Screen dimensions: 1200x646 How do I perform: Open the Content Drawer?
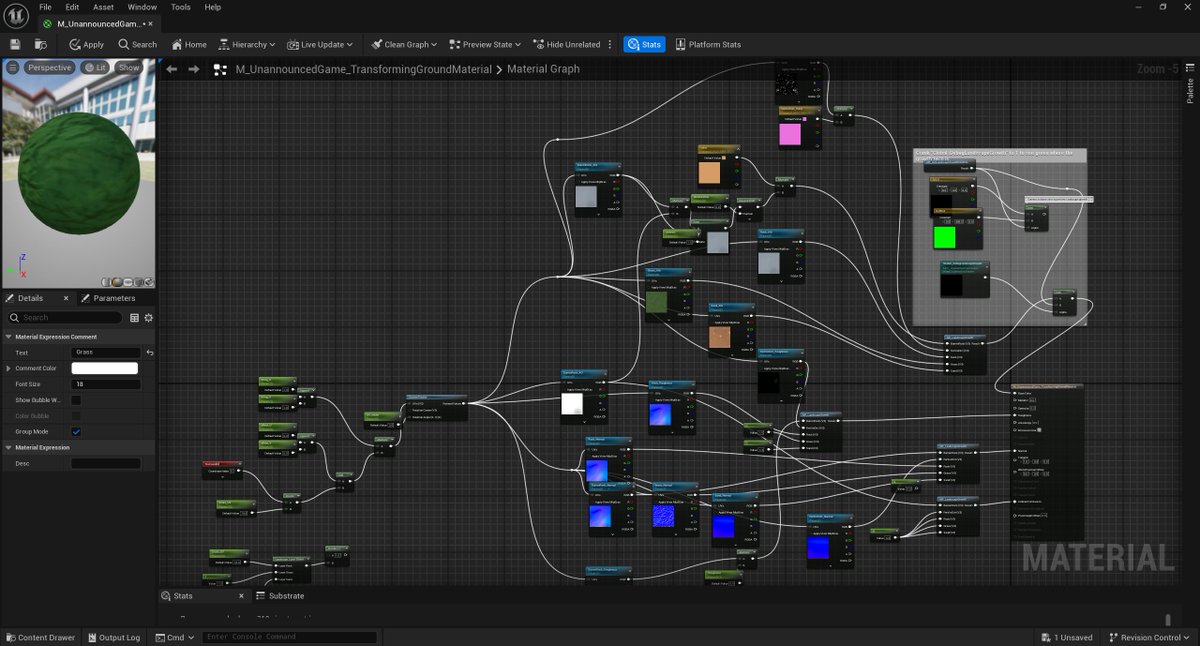(x=40, y=637)
